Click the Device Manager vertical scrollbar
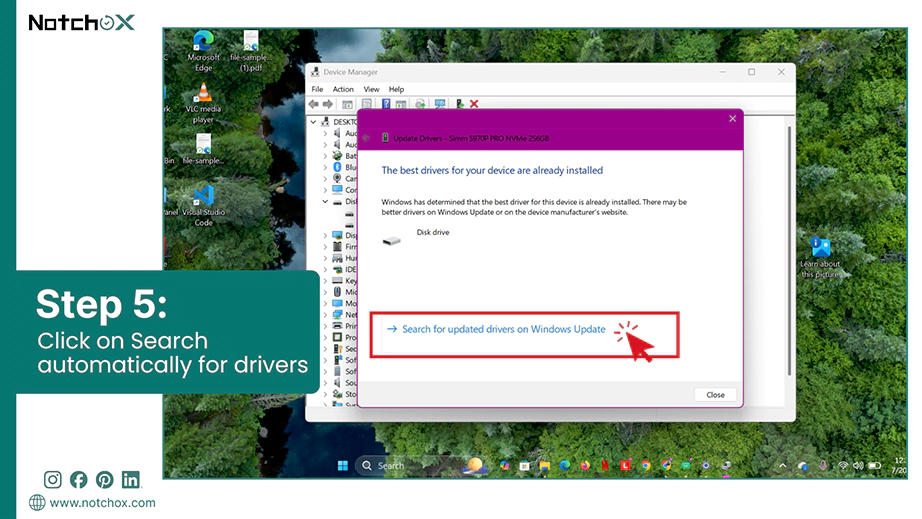This screenshot has width=922, height=519. coord(789,250)
